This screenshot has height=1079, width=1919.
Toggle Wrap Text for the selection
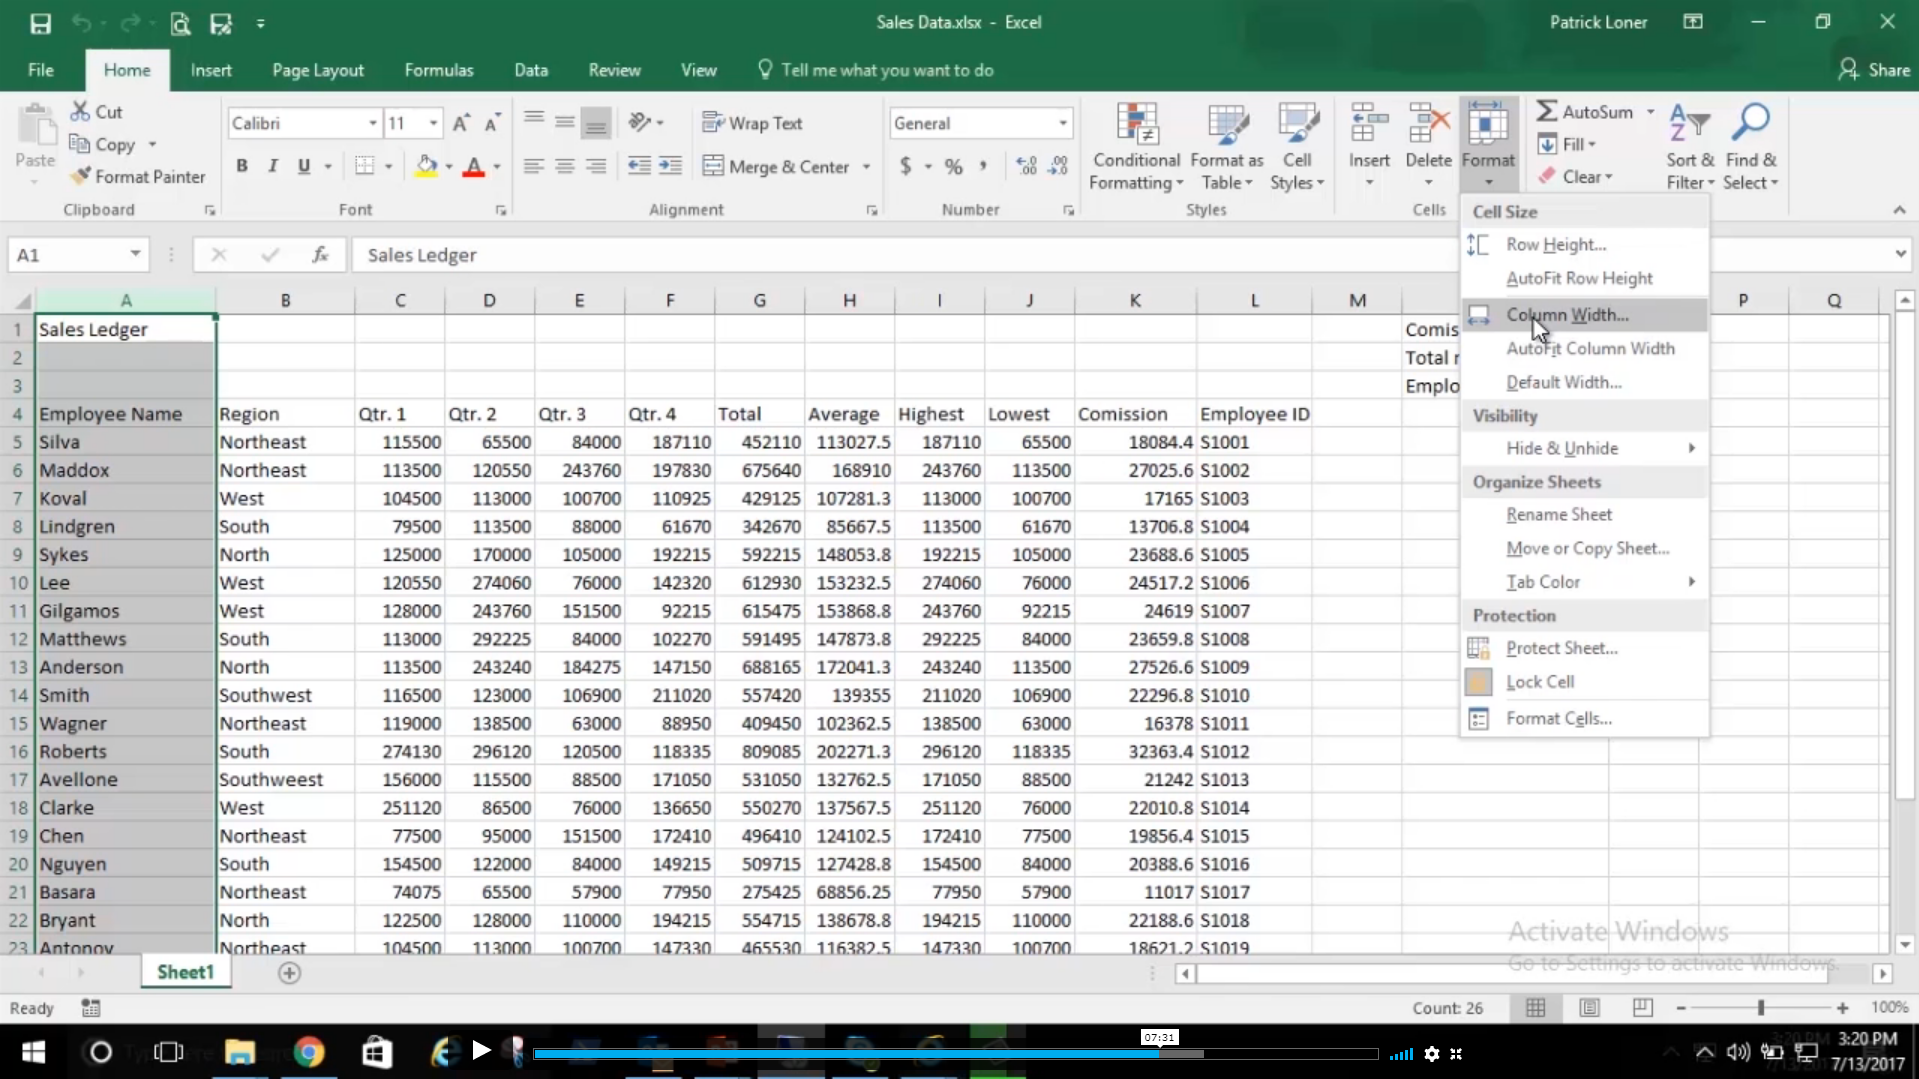[753, 123]
